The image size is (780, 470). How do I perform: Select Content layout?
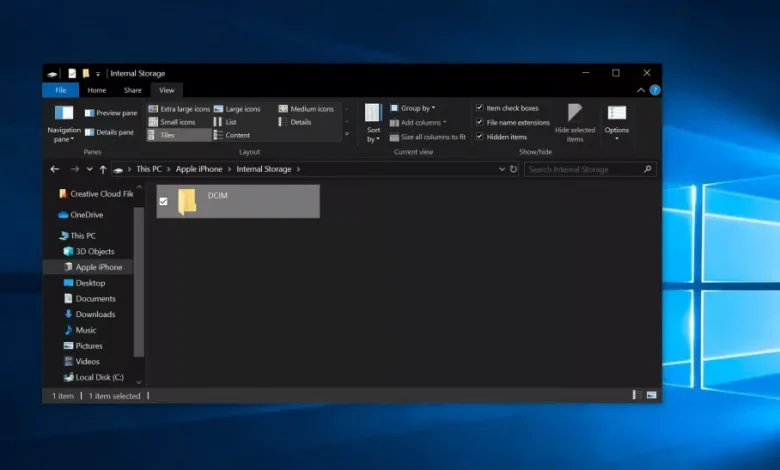point(232,135)
